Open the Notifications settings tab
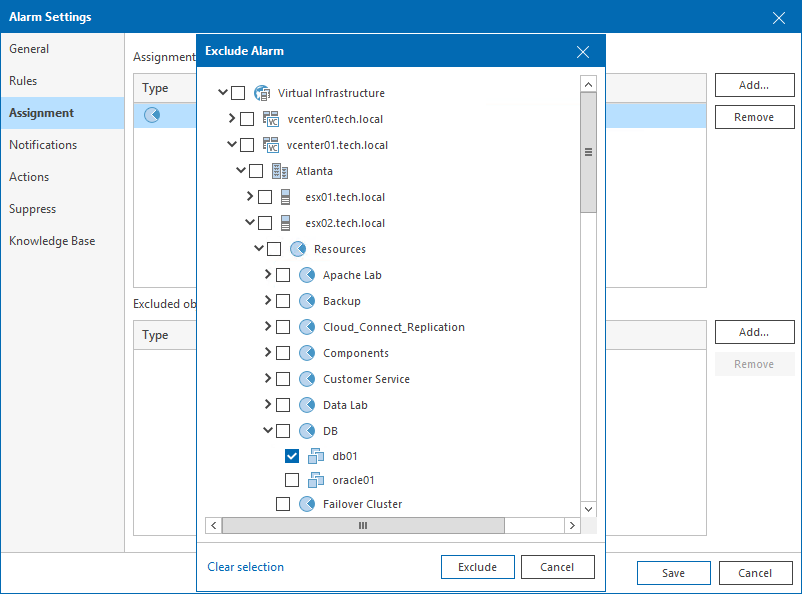The width and height of the screenshot is (802, 594). pyautogui.click(x=43, y=145)
